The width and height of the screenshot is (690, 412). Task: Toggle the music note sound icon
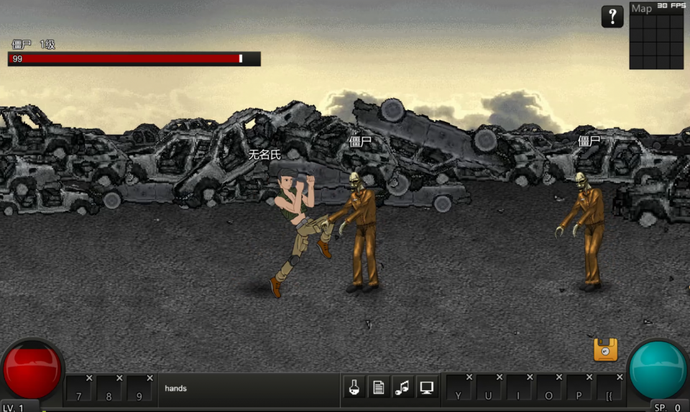(x=402, y=388)
